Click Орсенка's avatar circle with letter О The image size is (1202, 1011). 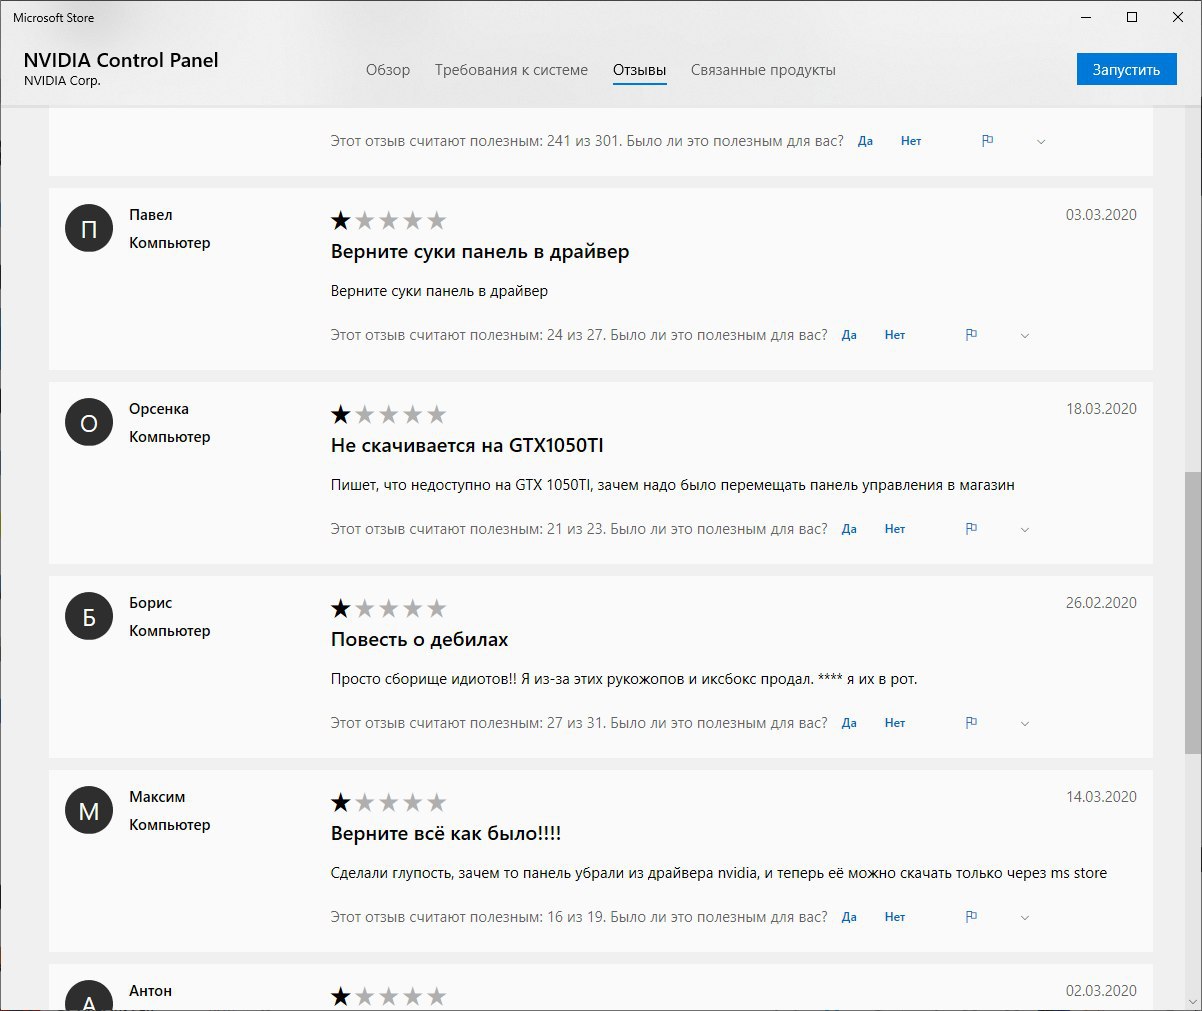89,423
